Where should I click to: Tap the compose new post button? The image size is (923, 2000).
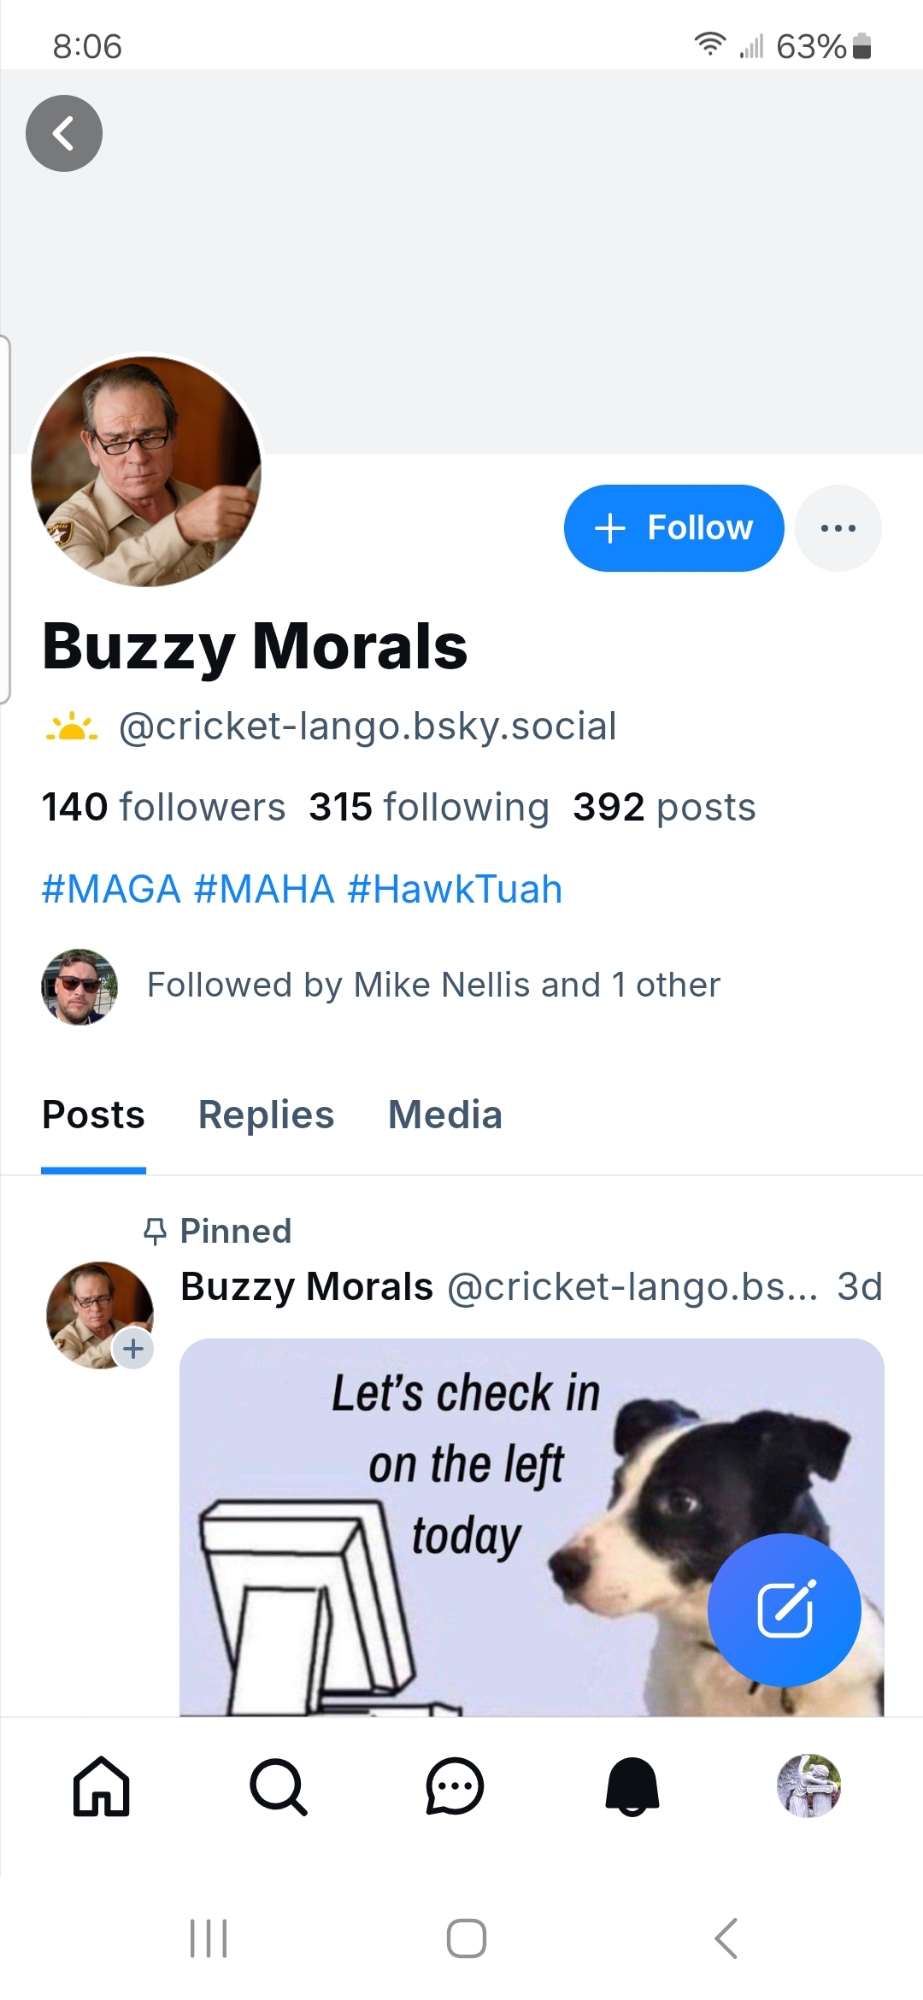(784, 1610)
